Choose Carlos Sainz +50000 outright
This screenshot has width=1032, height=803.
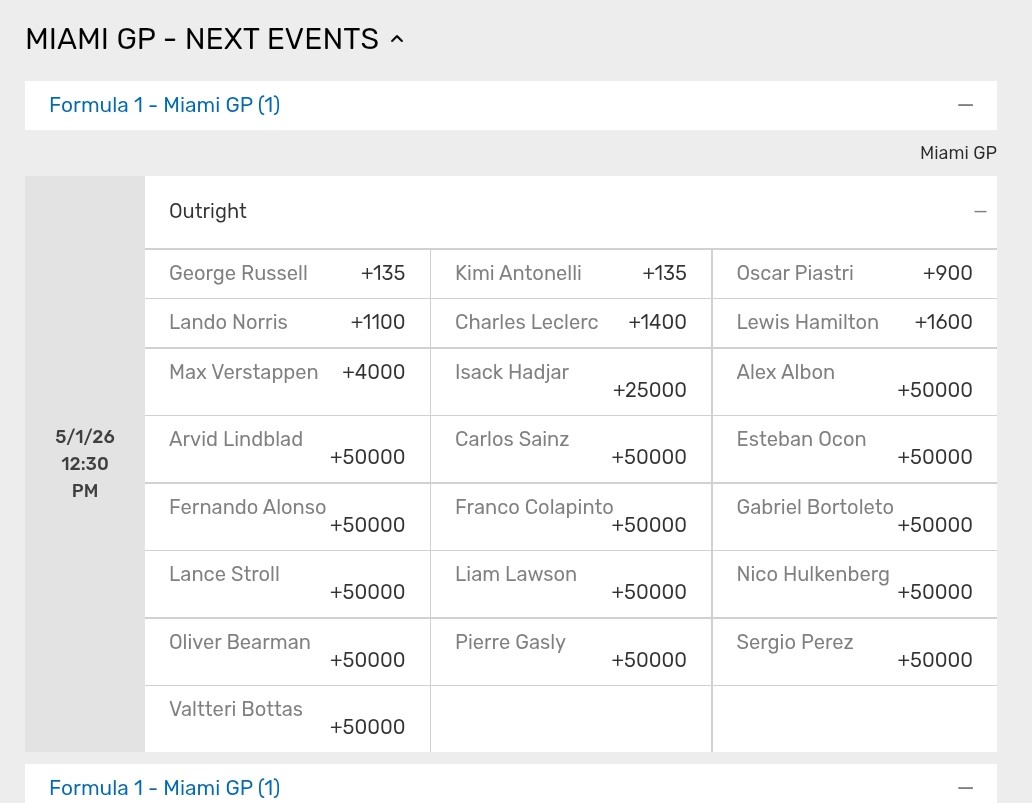571,449
